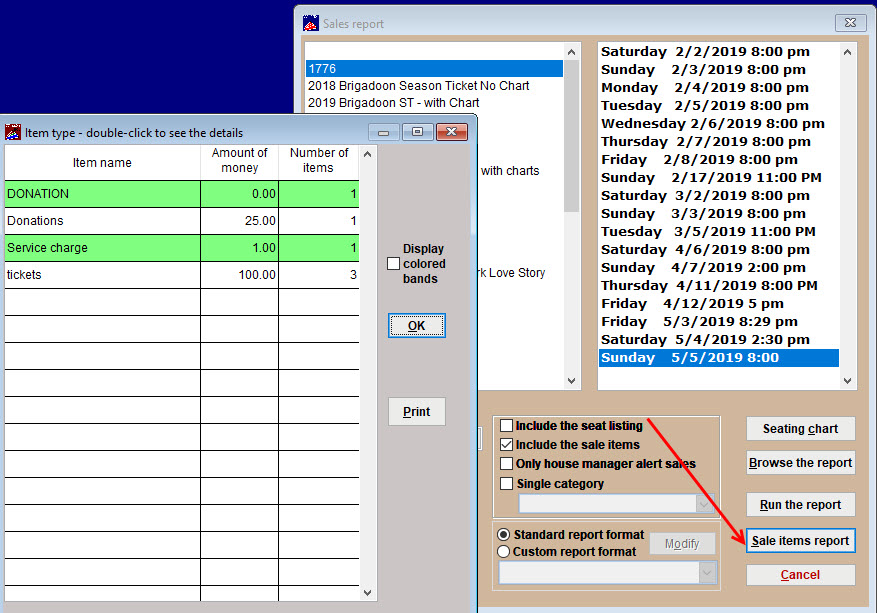Click the Print button
This screenshot has height=613, width=877.
[x=417, y=412]
